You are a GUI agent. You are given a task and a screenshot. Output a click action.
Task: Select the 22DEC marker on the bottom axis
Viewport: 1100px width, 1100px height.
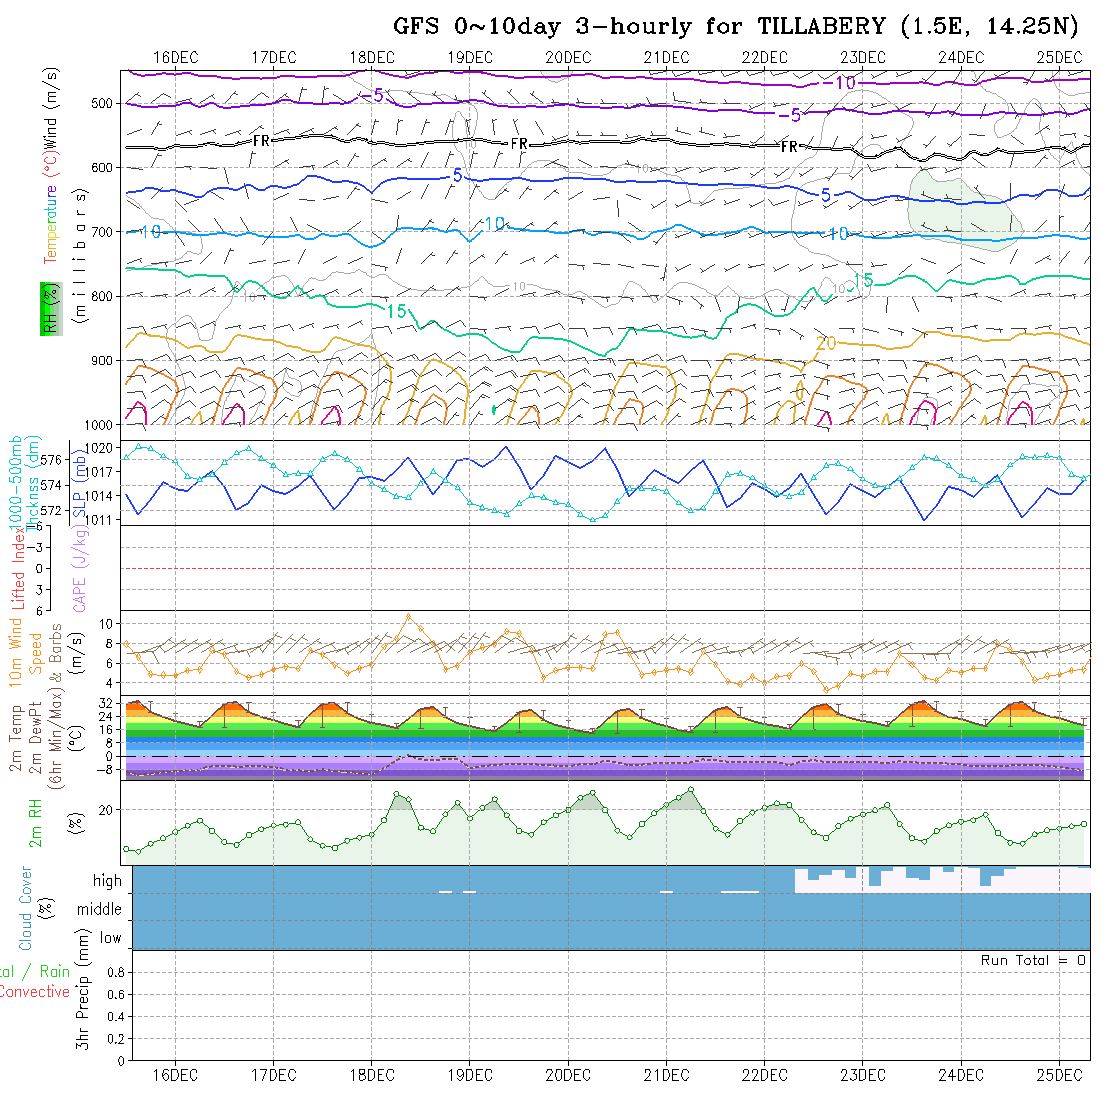tap(764, 1075)
